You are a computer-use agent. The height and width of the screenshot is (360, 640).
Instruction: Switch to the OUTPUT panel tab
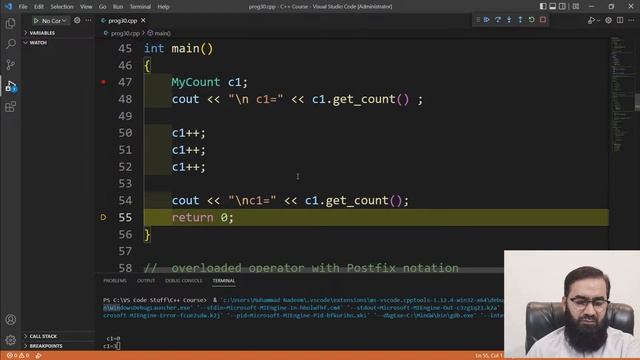146,281
